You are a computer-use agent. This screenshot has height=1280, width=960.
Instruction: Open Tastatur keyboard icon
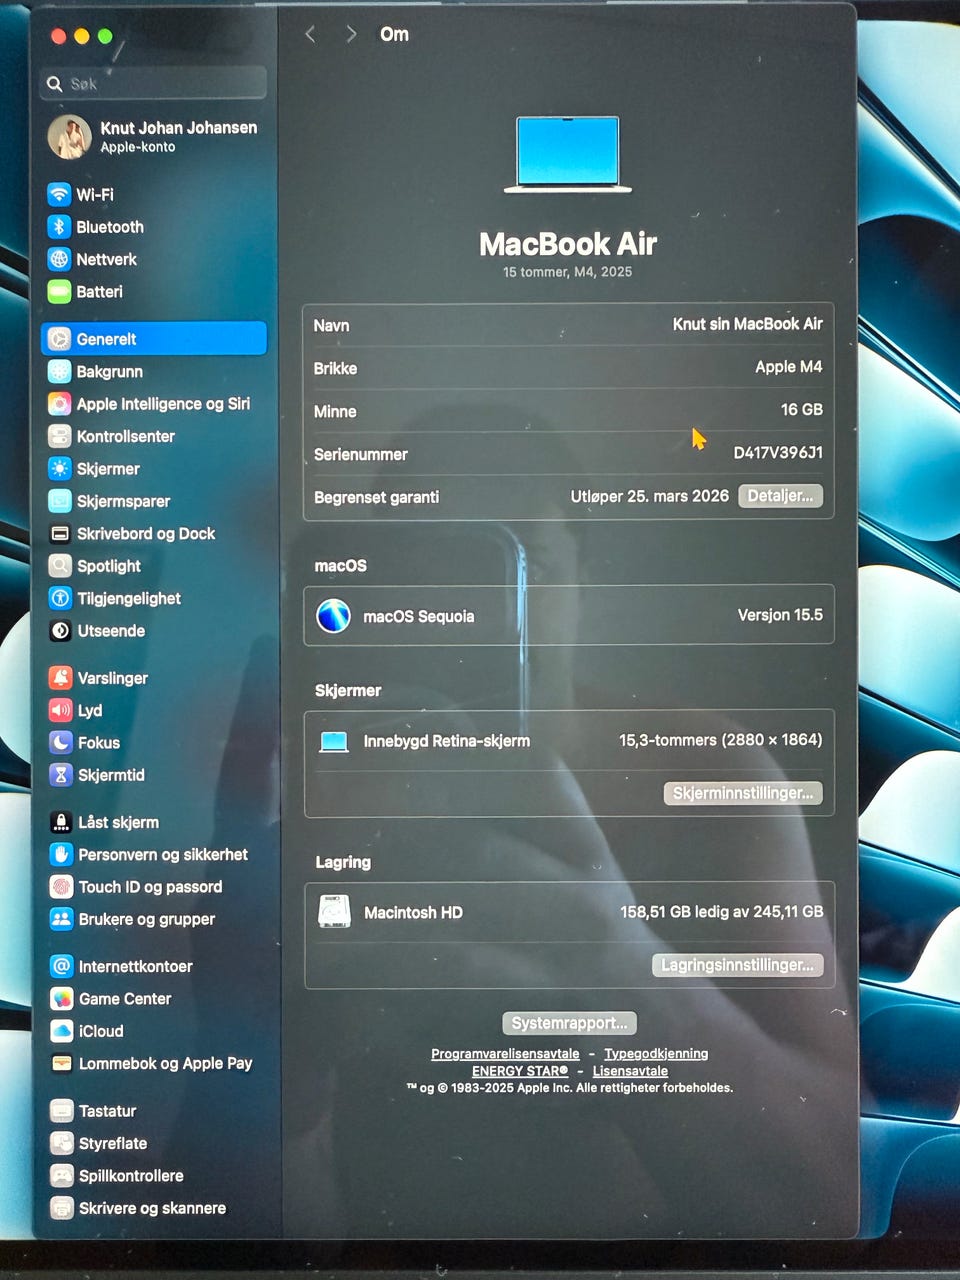point(62,1111)
